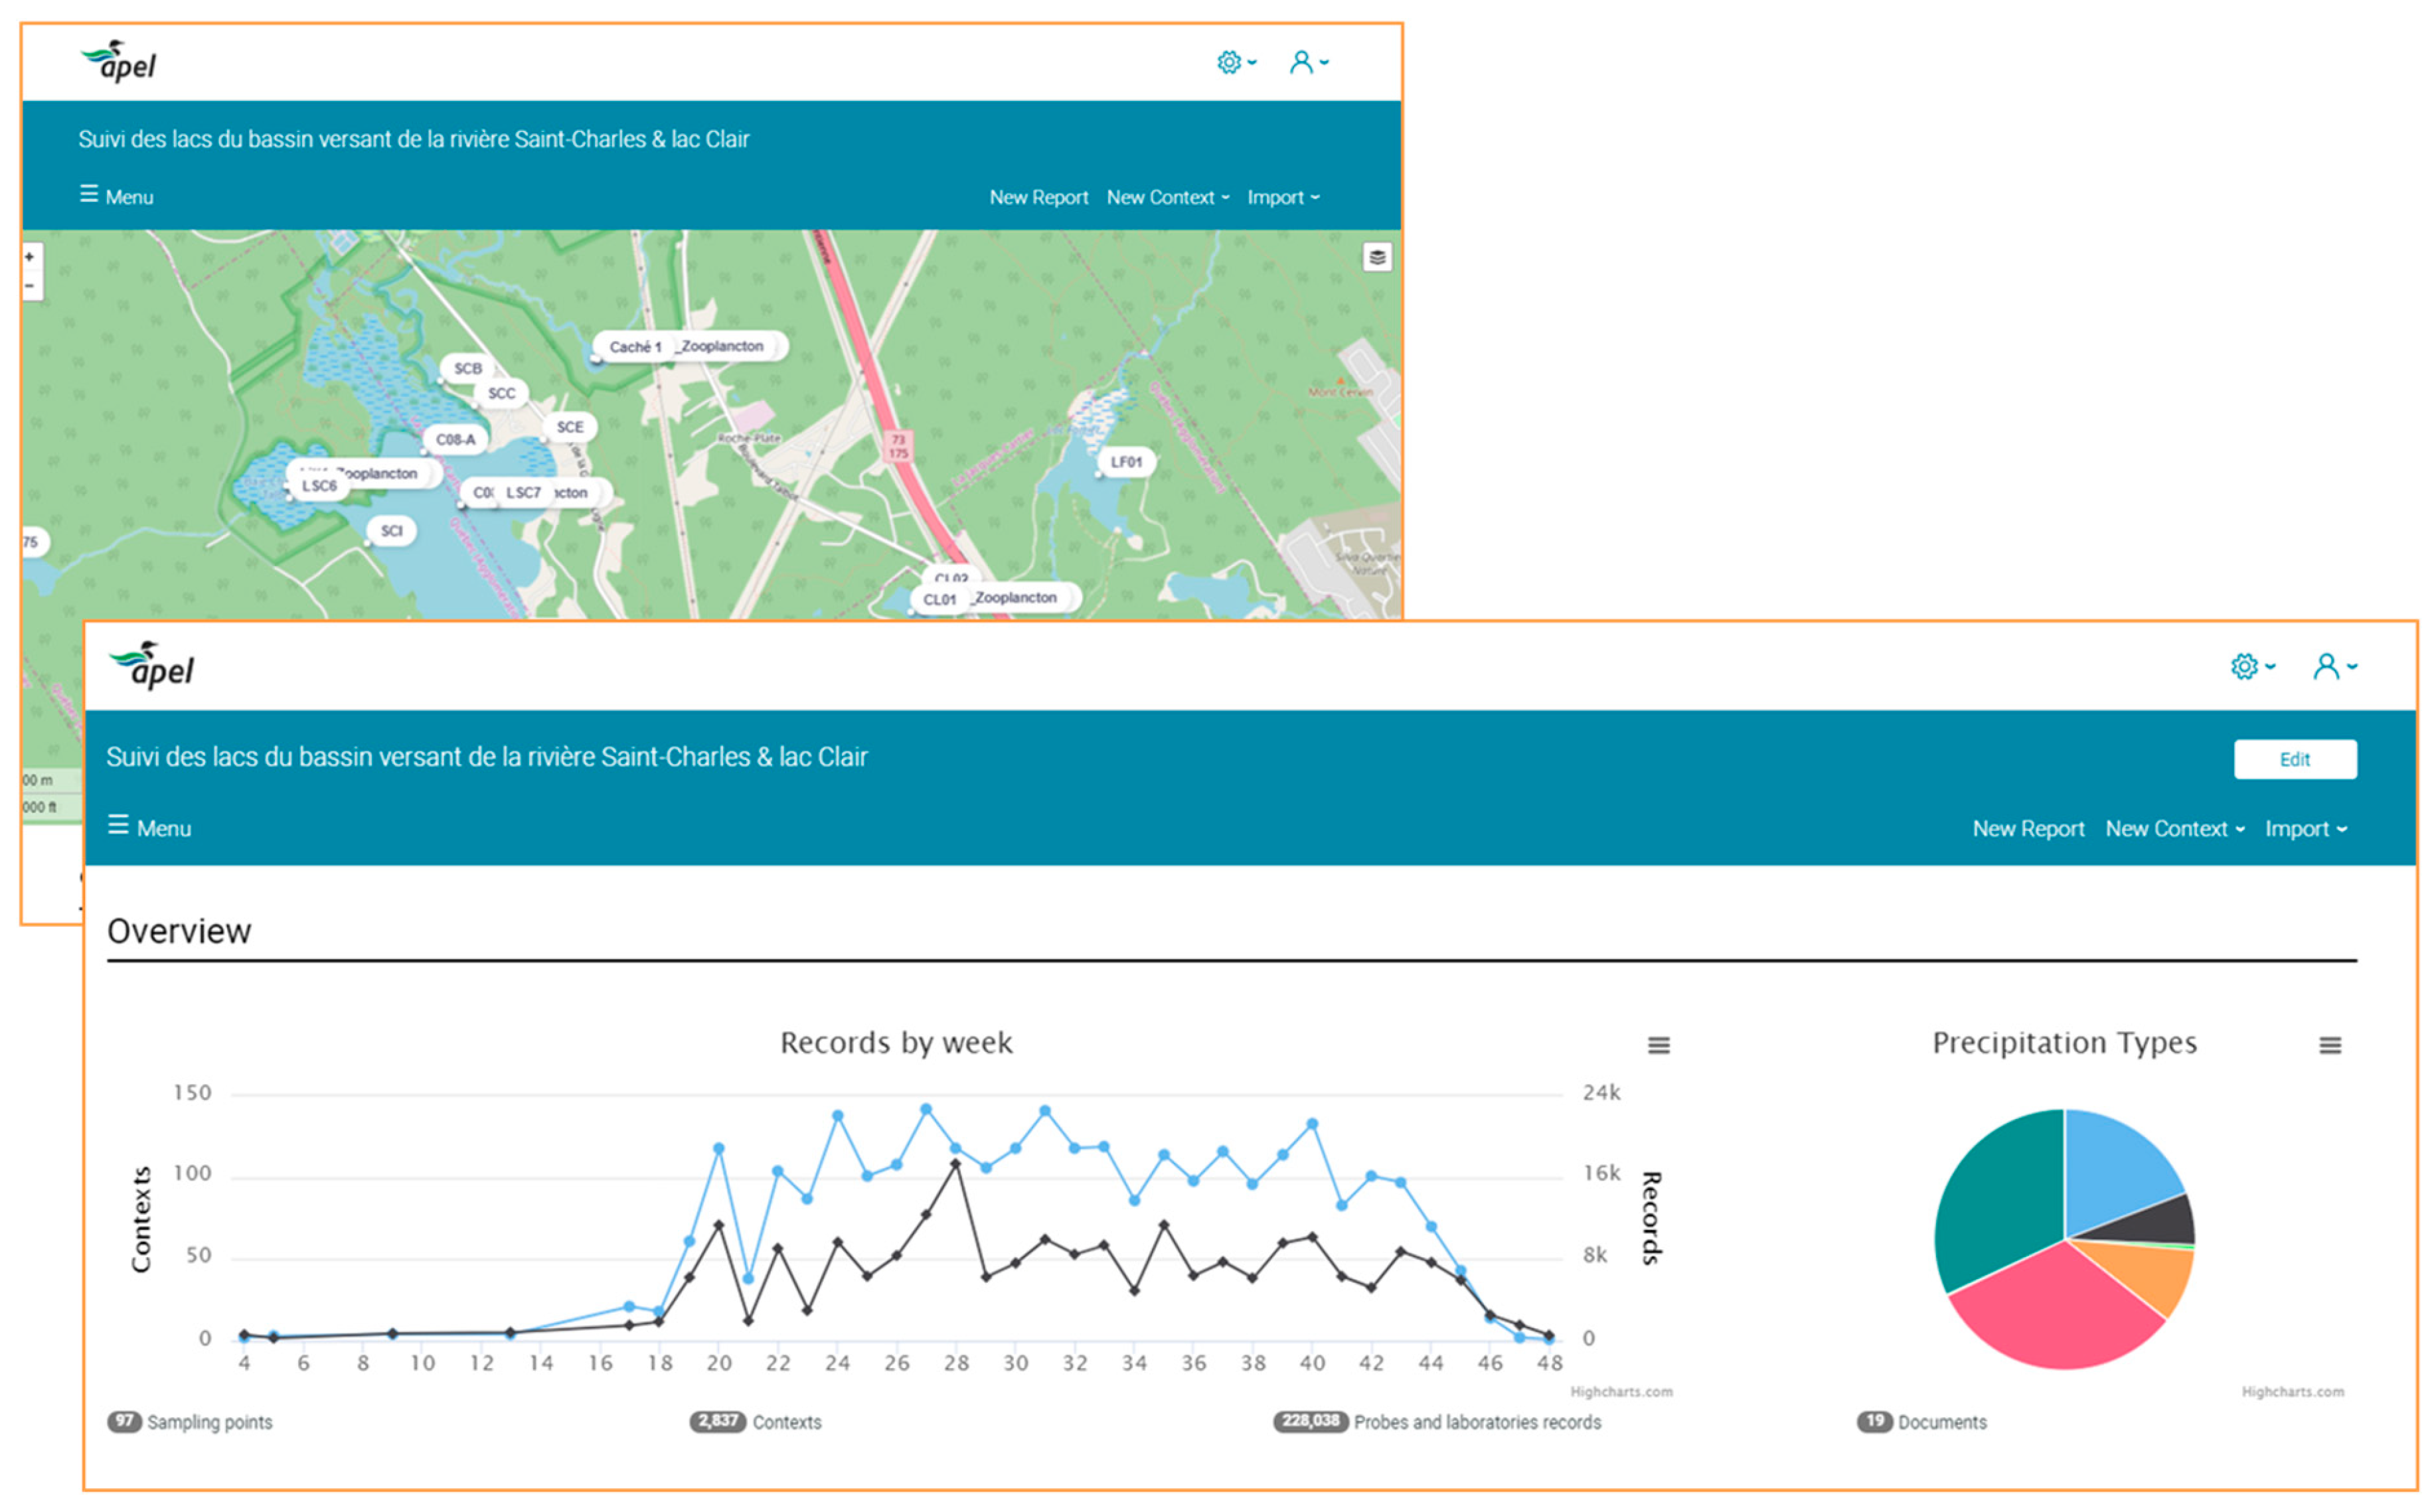Open Records by week chart menu
Screen dimensions: 2436x1512
pos(1659,1046)
